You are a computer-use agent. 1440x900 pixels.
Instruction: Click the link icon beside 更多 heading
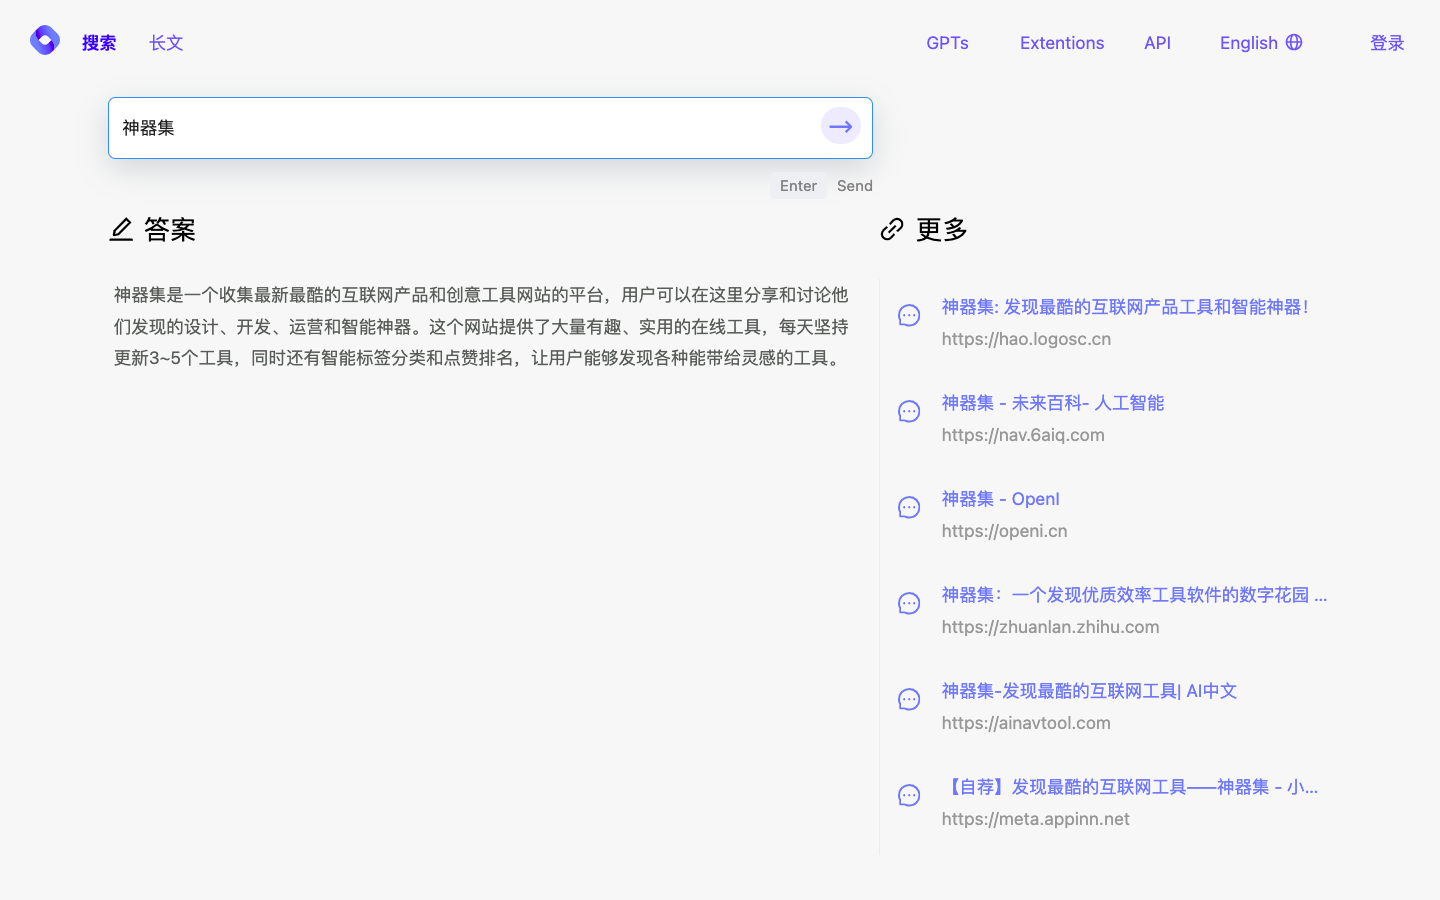(891, 229)
